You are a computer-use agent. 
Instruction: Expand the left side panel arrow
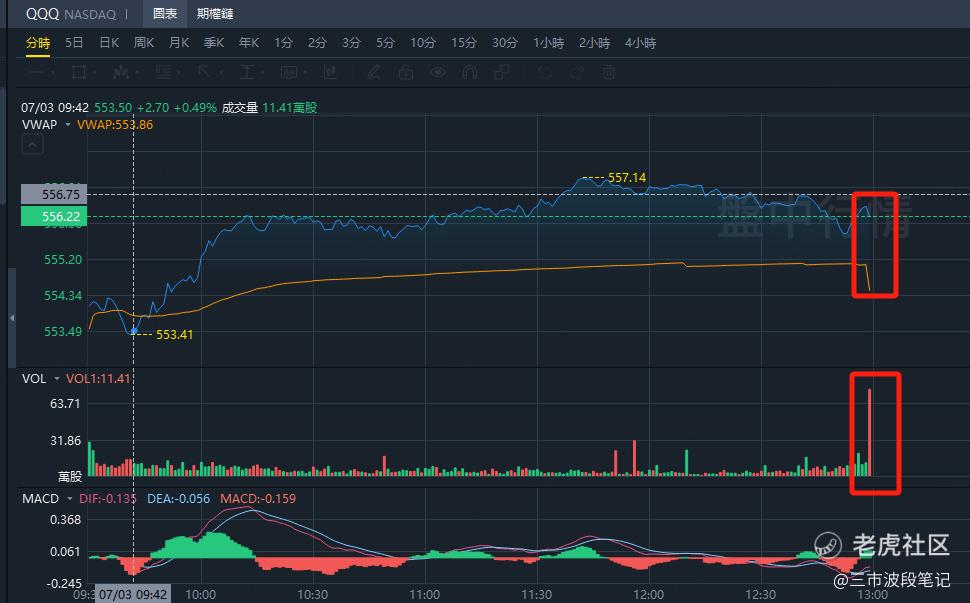click(12, 318)
